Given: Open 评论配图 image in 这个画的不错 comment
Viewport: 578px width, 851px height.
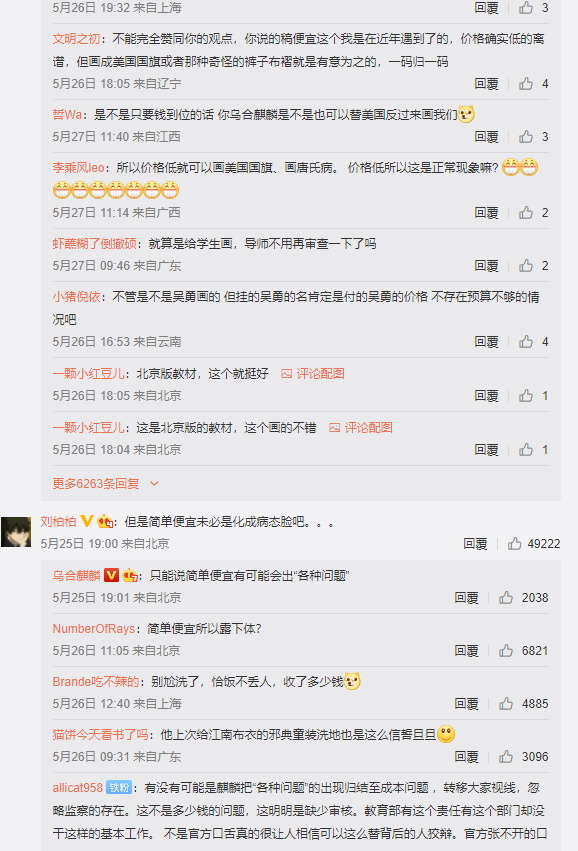Looking at the screenshot, I should pyautogui.click(x=361, y=428).
